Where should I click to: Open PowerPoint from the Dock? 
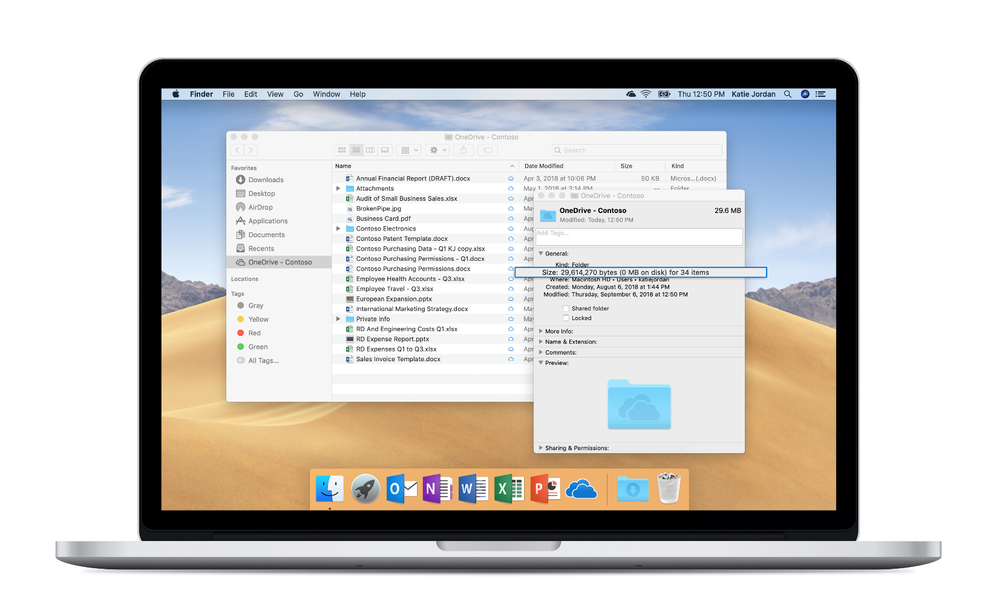tap(545, 489)
